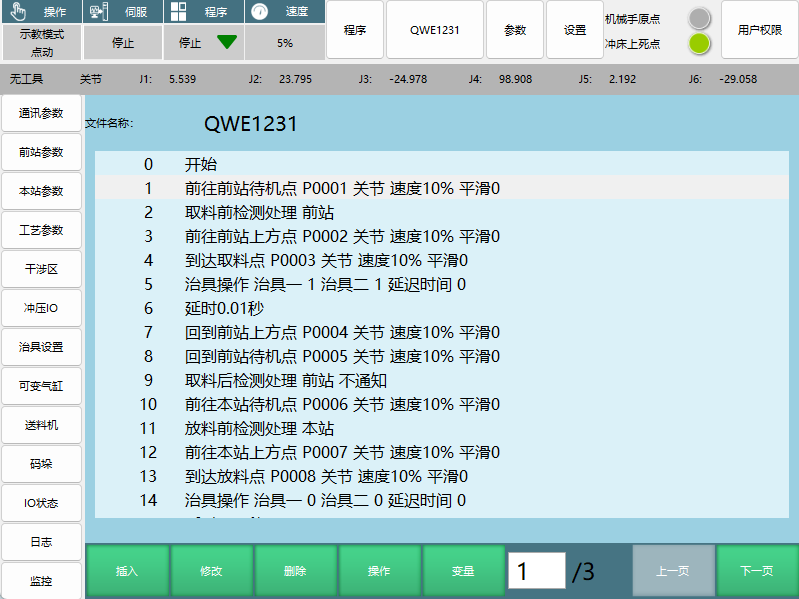This screenshot has width=799, height=599.
Task: Click the green 冲床上死点 indicator light
Action: (699, 43)
